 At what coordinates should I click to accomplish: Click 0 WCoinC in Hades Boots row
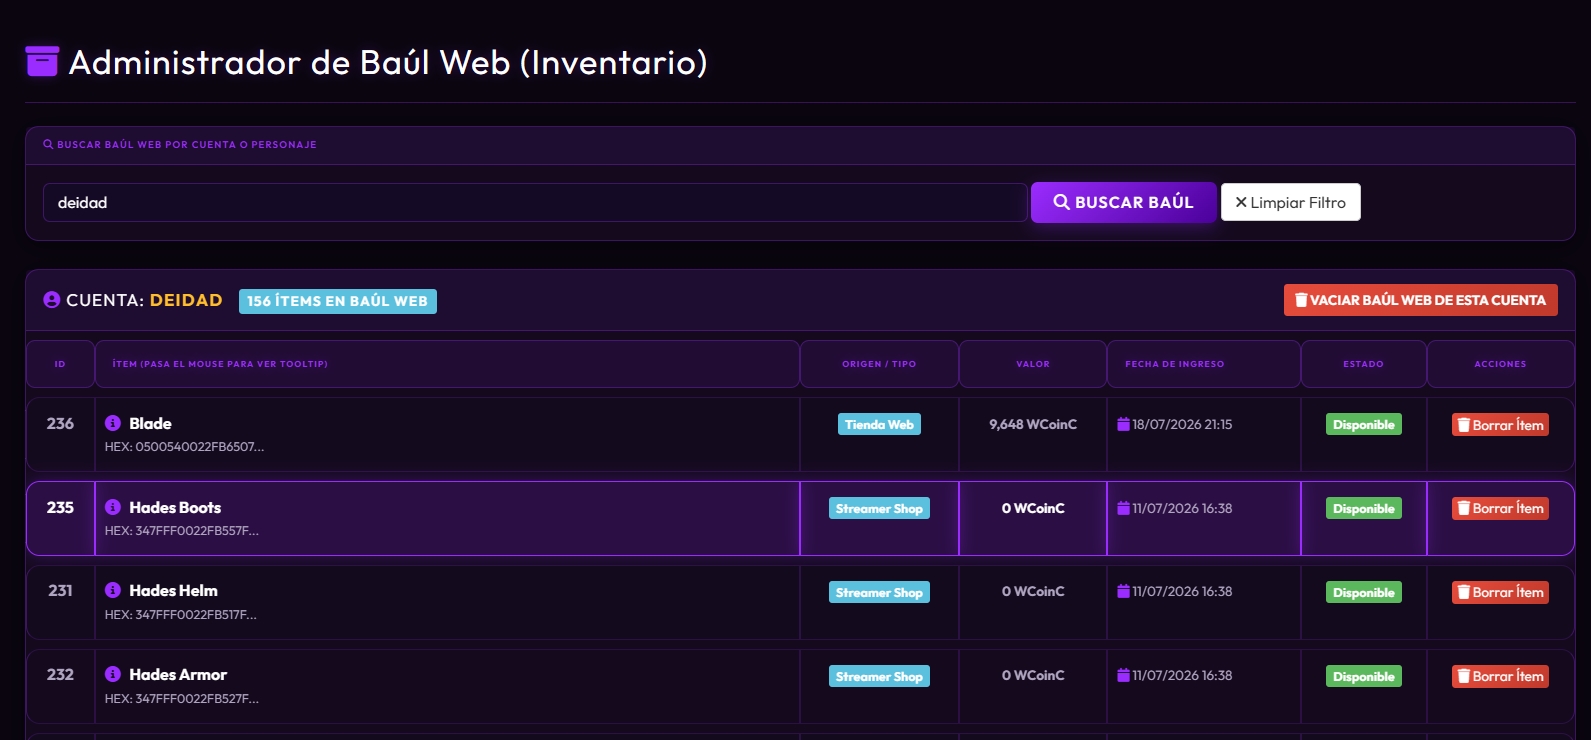pos(1033,508)
